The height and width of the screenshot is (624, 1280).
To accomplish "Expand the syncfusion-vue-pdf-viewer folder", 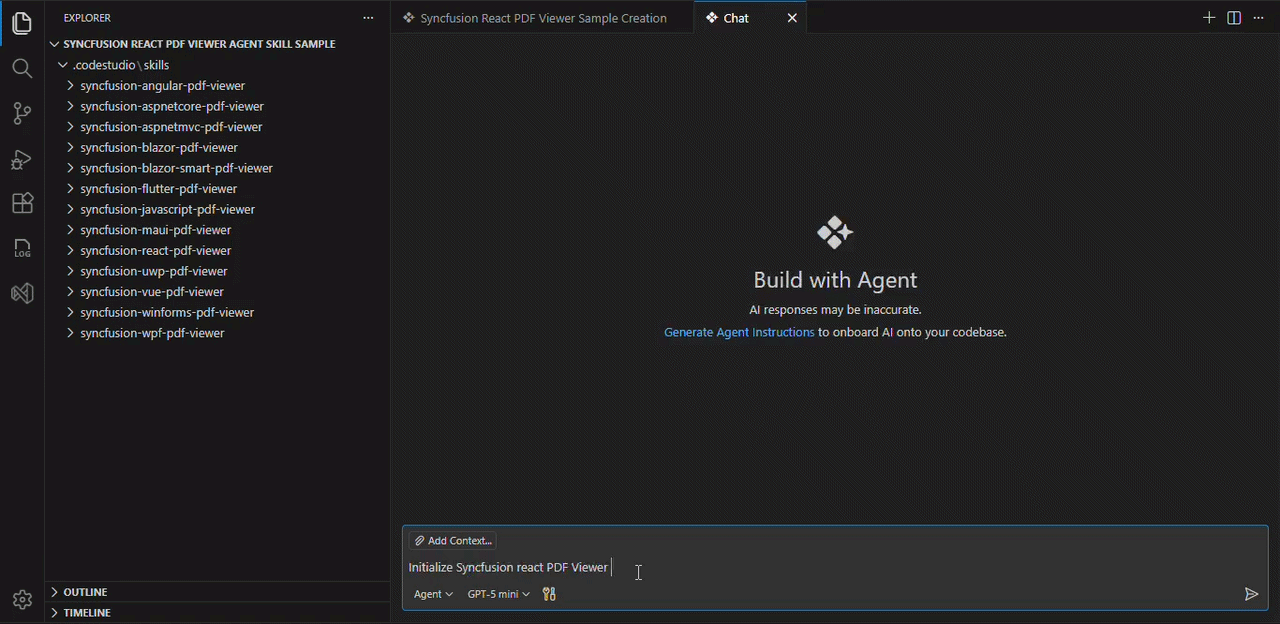I will 218,292.
